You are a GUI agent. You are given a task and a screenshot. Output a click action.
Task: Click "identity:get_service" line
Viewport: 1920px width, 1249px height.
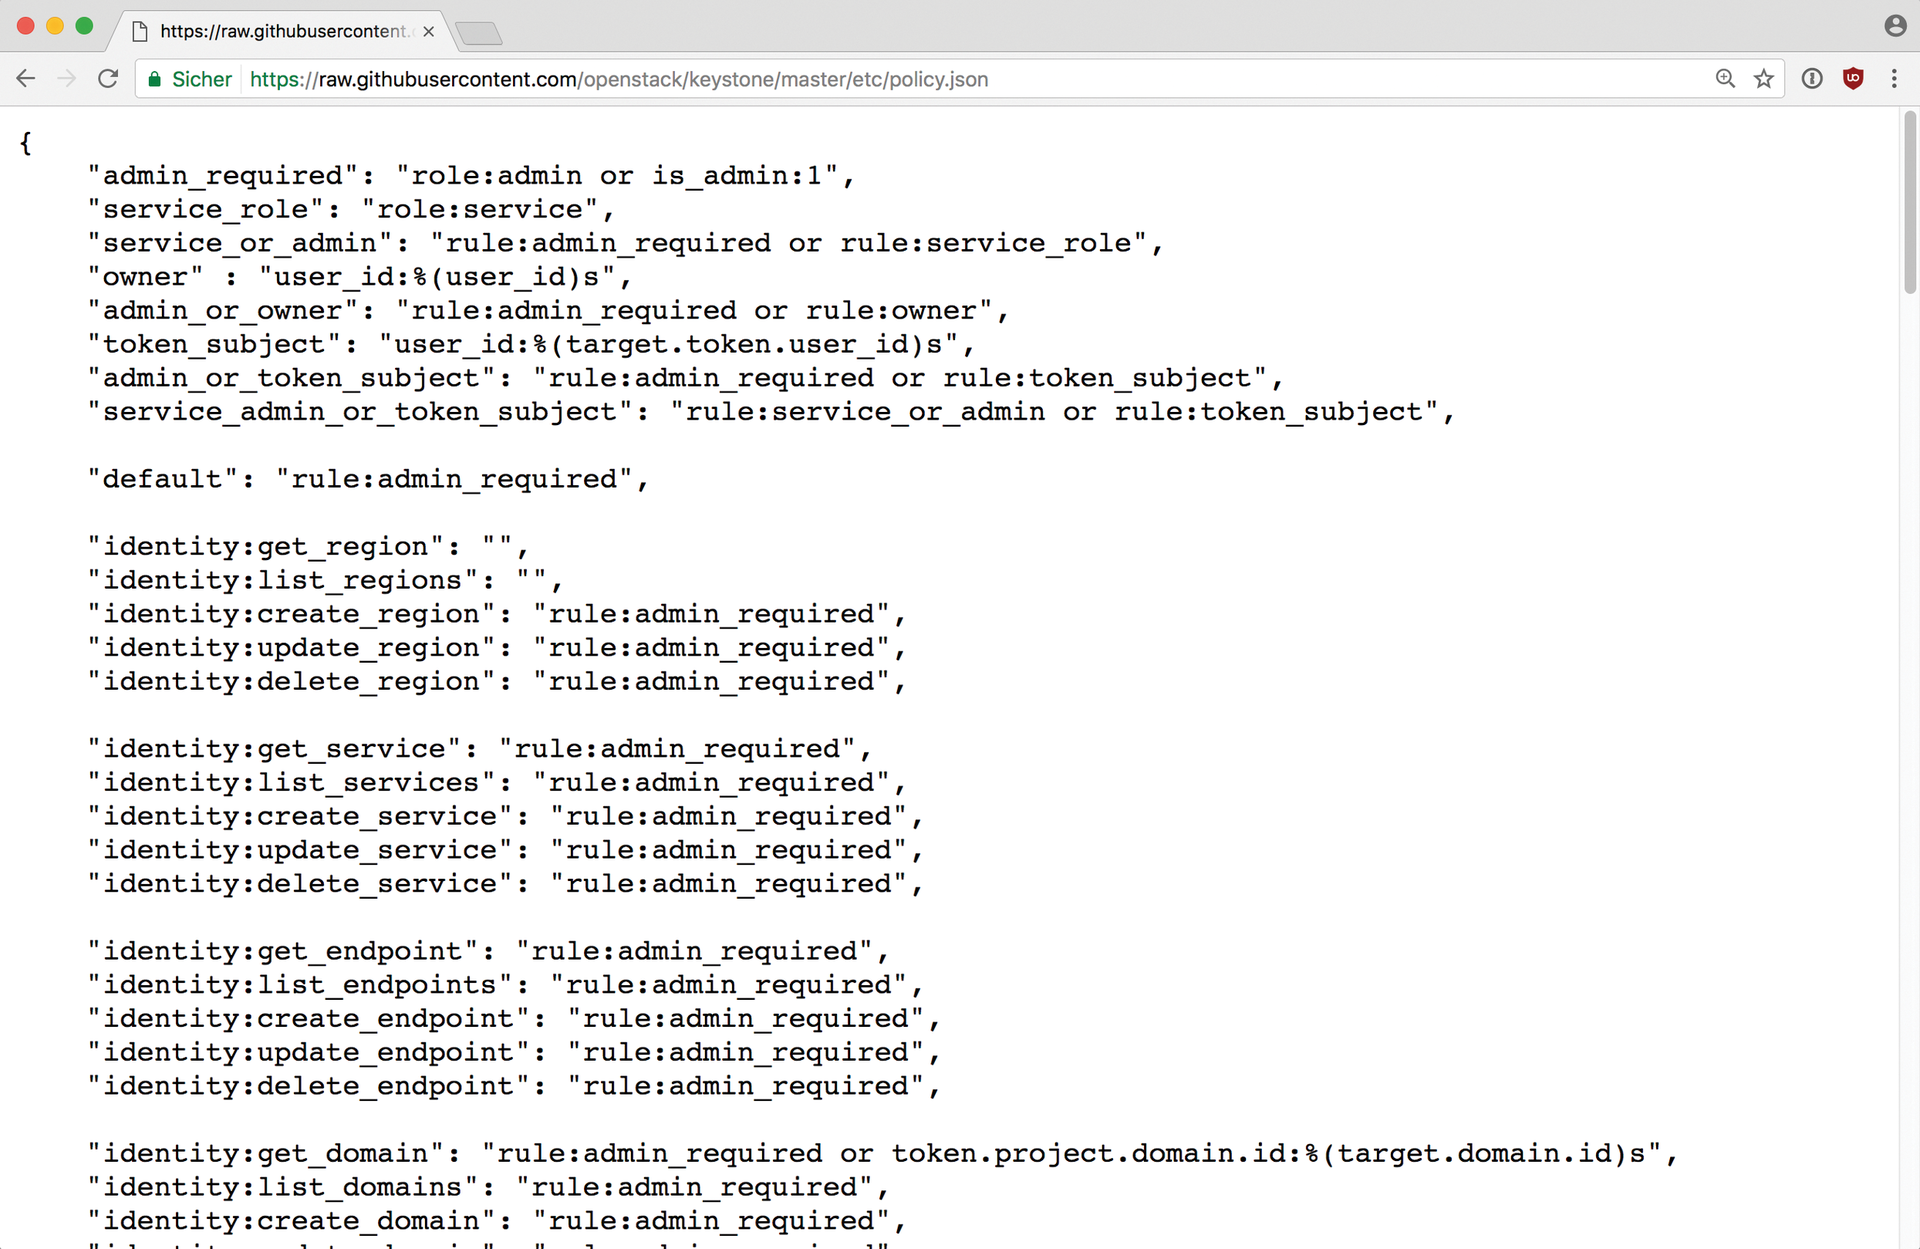tap(480, 749)
